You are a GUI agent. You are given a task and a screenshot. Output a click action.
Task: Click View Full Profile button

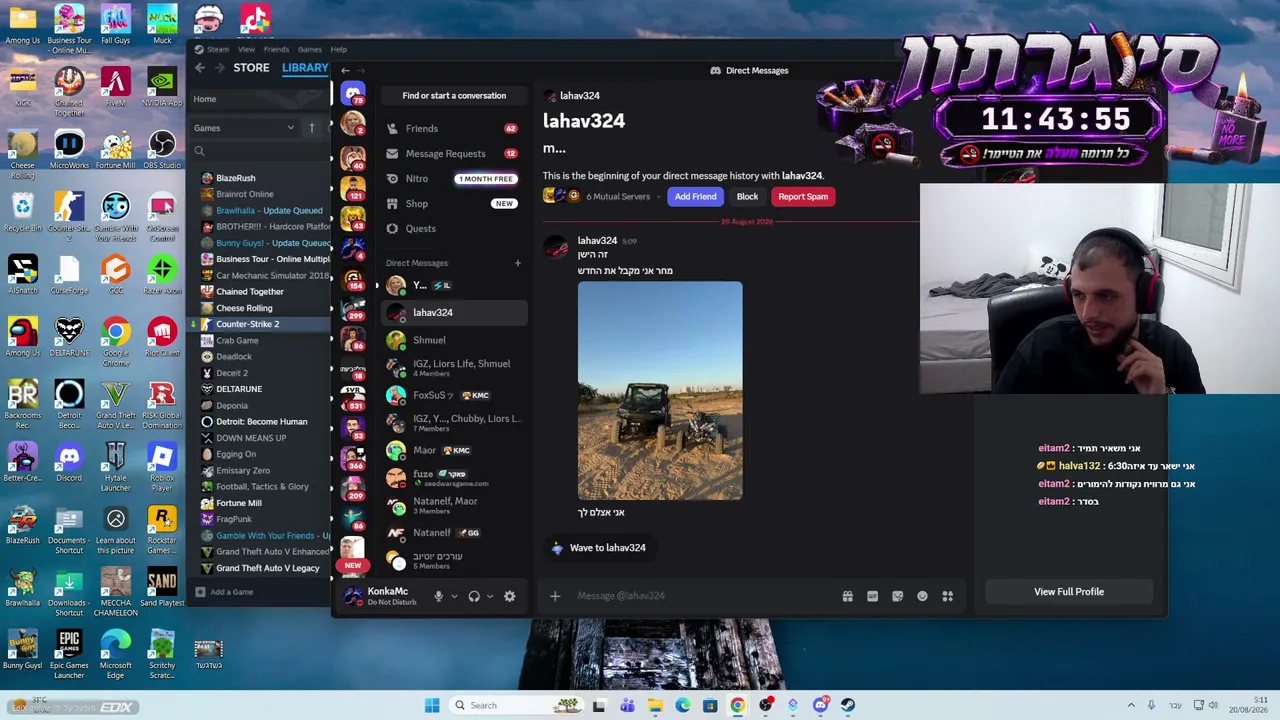point(1069,592)
